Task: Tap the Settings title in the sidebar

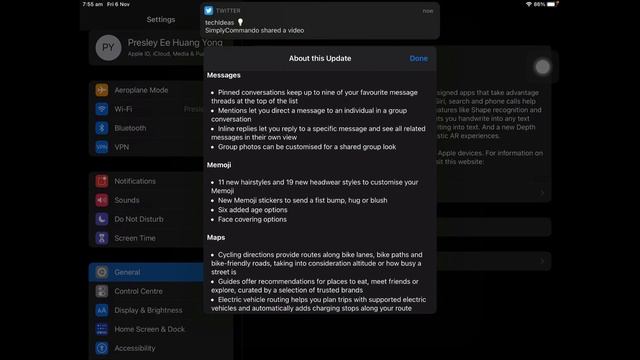Action: click(161, 20)
